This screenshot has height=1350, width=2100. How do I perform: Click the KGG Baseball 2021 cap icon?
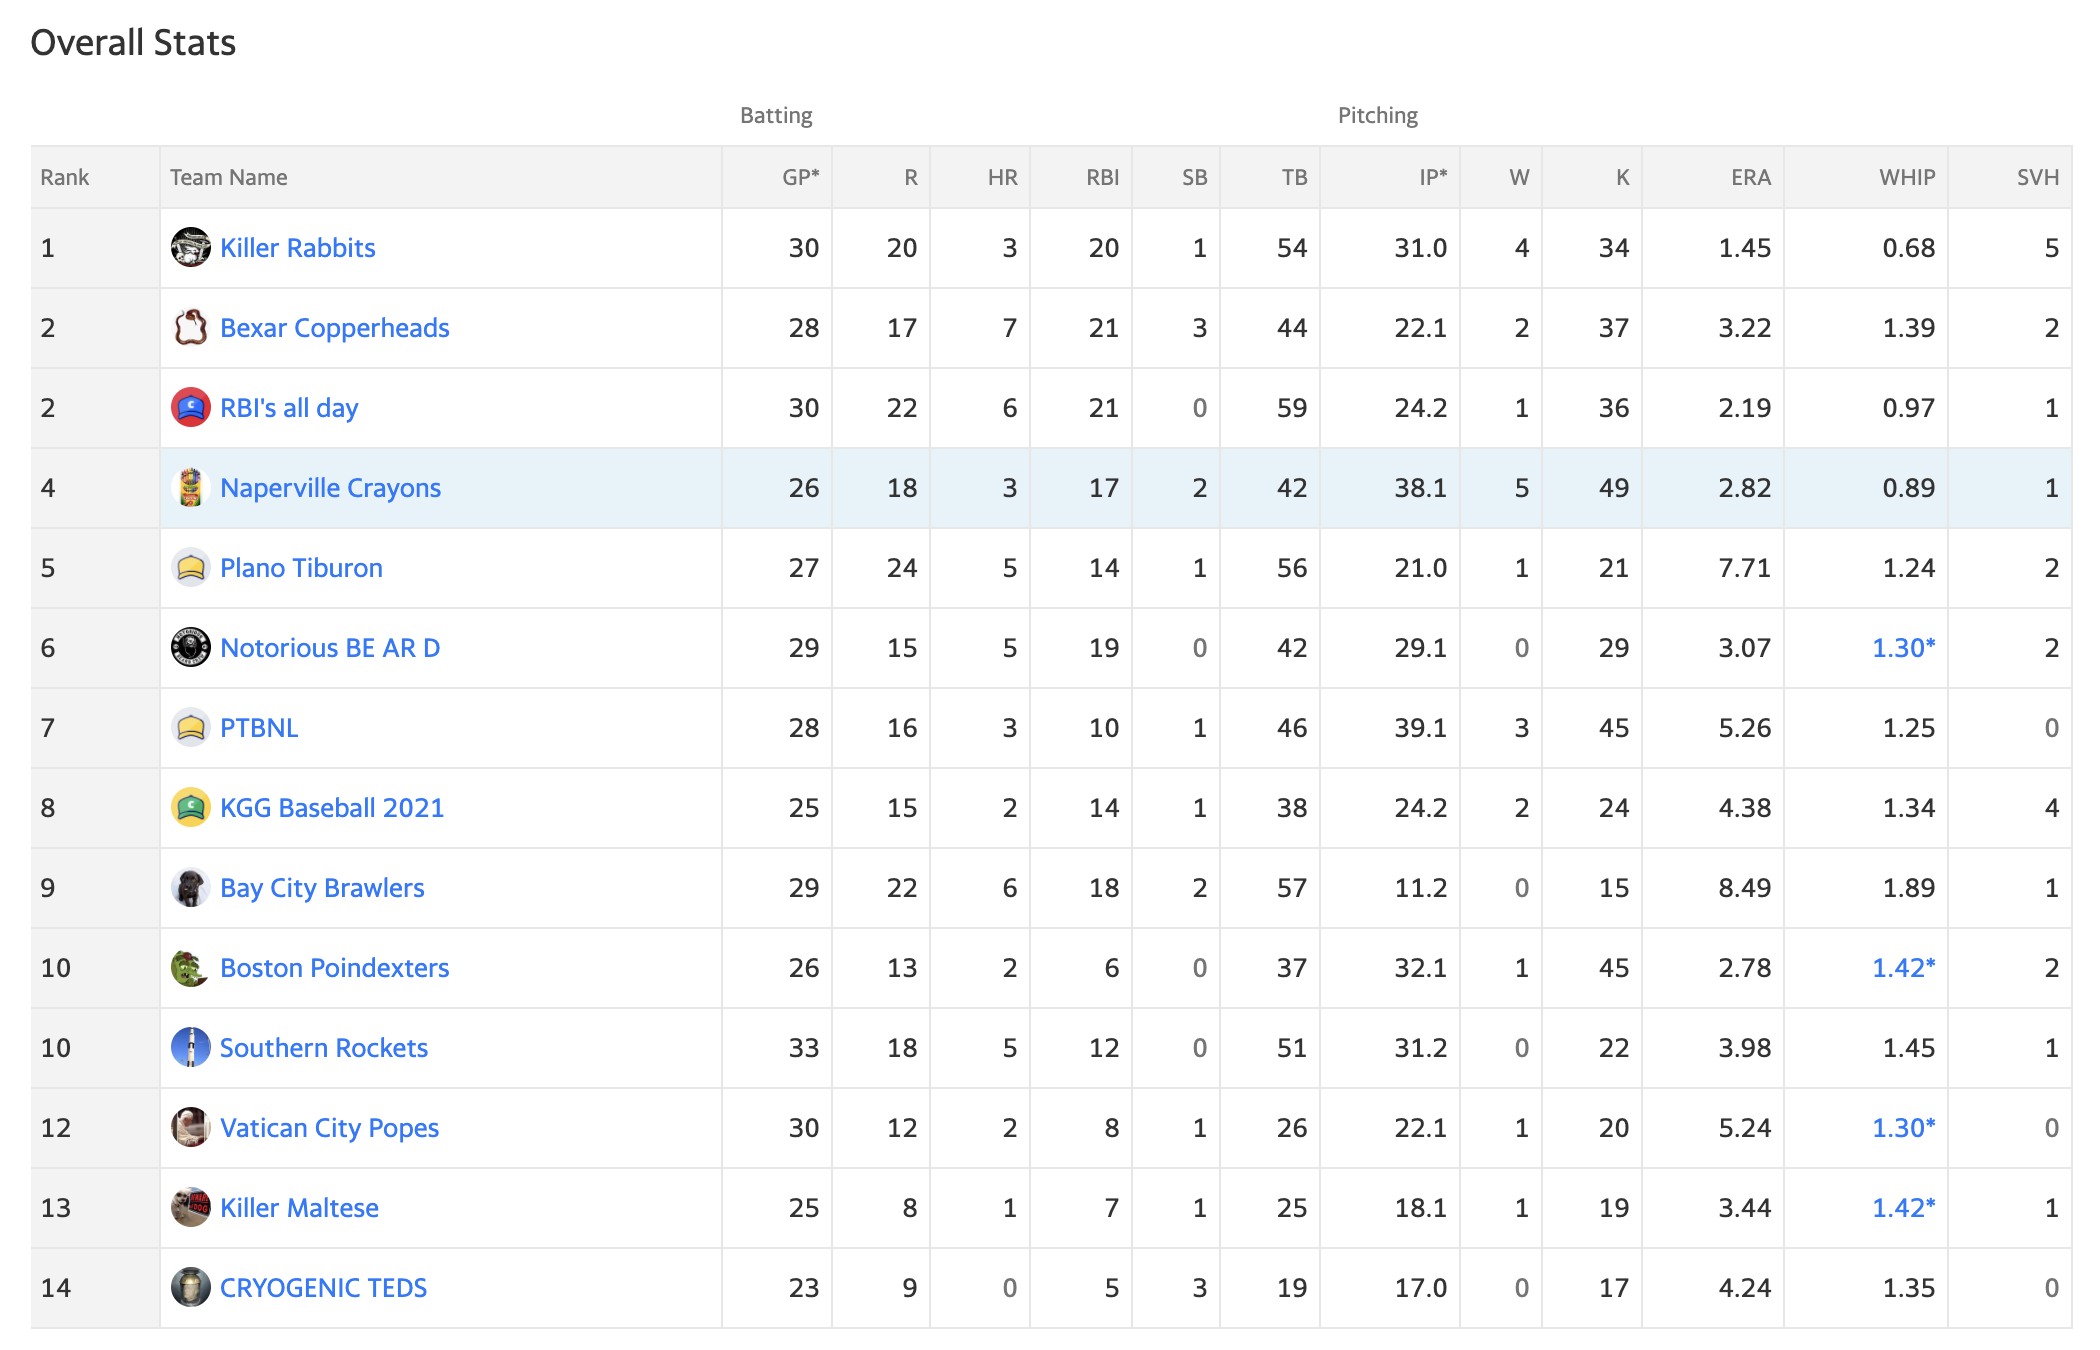click(x=190, y=807)
